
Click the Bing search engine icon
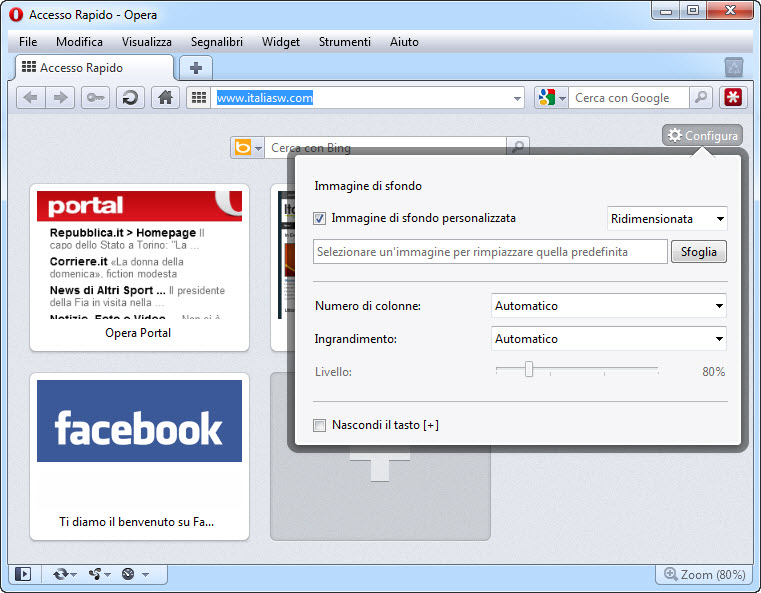(243, 147)
